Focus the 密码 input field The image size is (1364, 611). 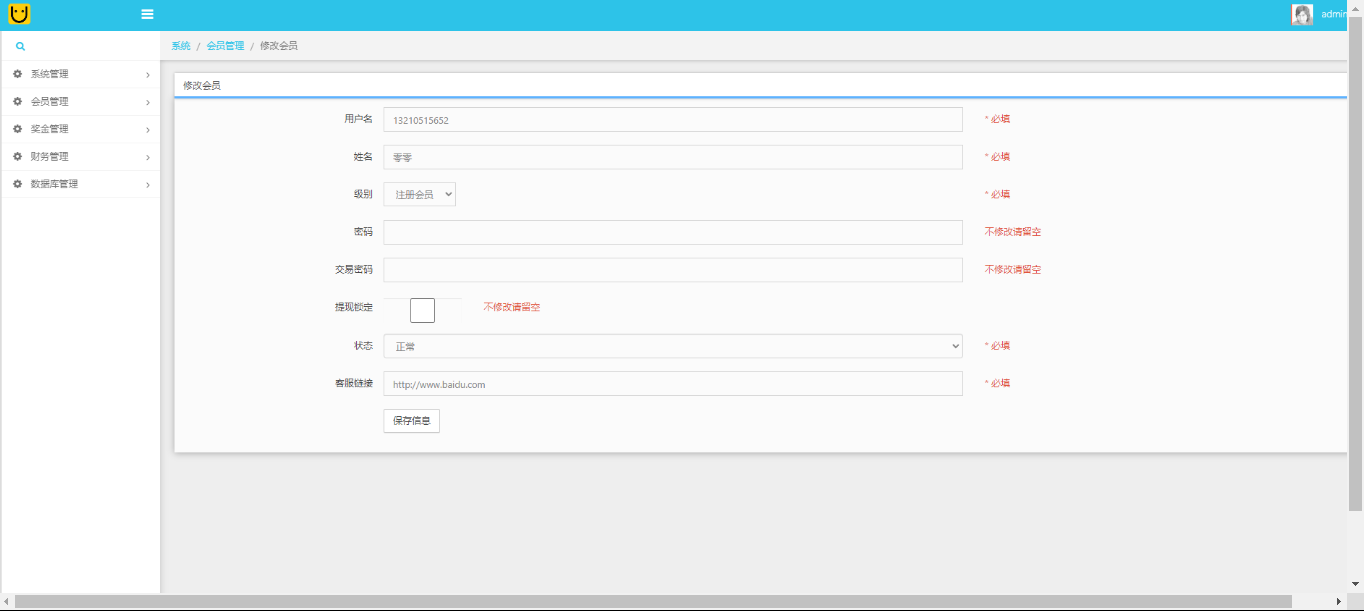[x=673, y=232]
